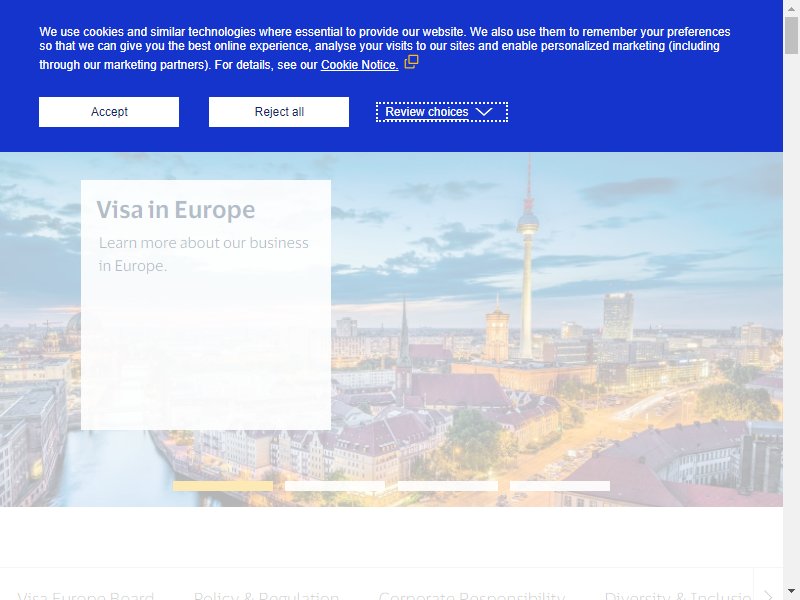Show the fourth carousel slide indicator
800x600 pixels.
560,486
